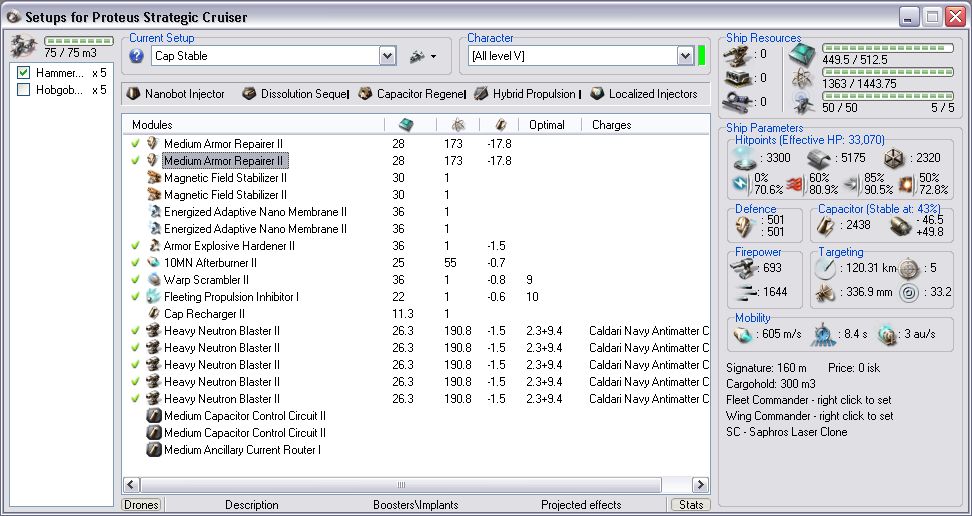Toggle active state of 10MN Afterburner II
The height and width of the screenshot is (516, 972).
[x=135, y=263]
